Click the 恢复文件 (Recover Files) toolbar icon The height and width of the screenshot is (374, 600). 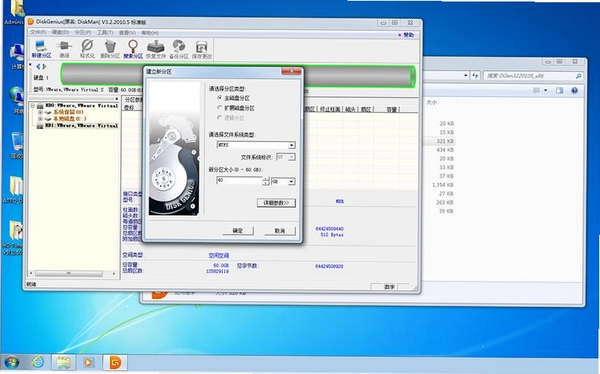156,49
